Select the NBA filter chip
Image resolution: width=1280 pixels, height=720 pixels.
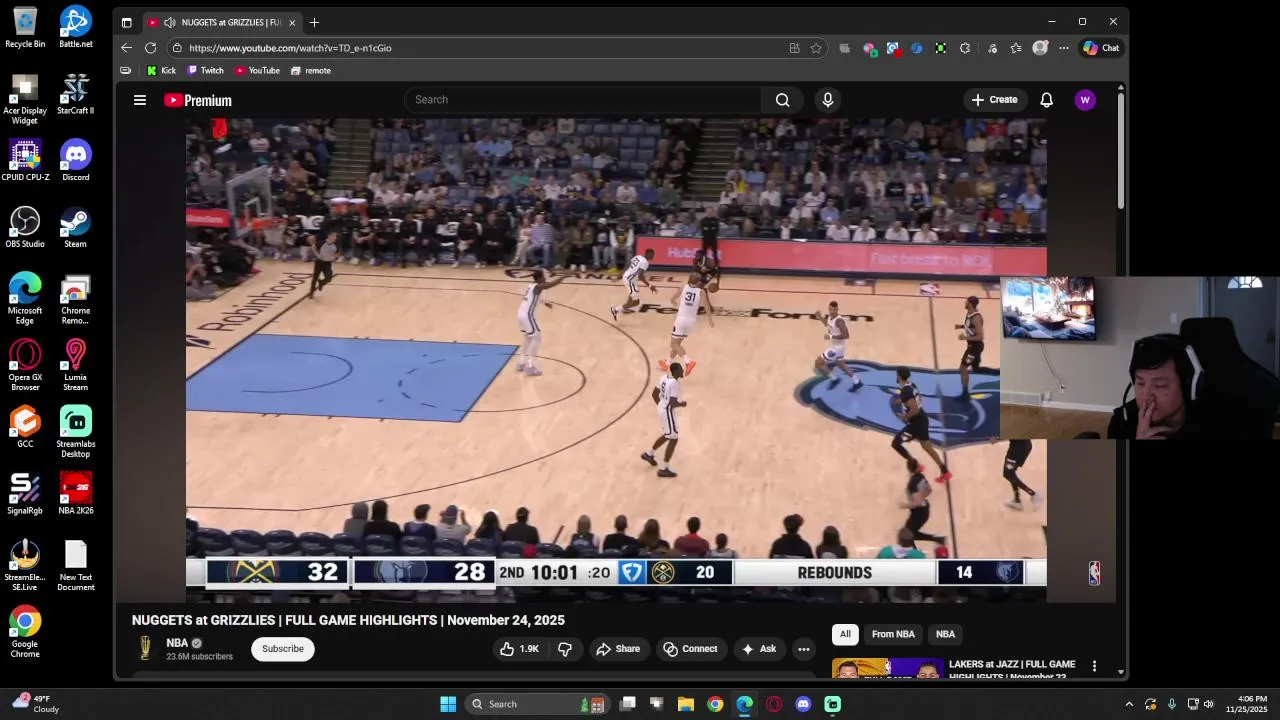[x=945, y=634]
